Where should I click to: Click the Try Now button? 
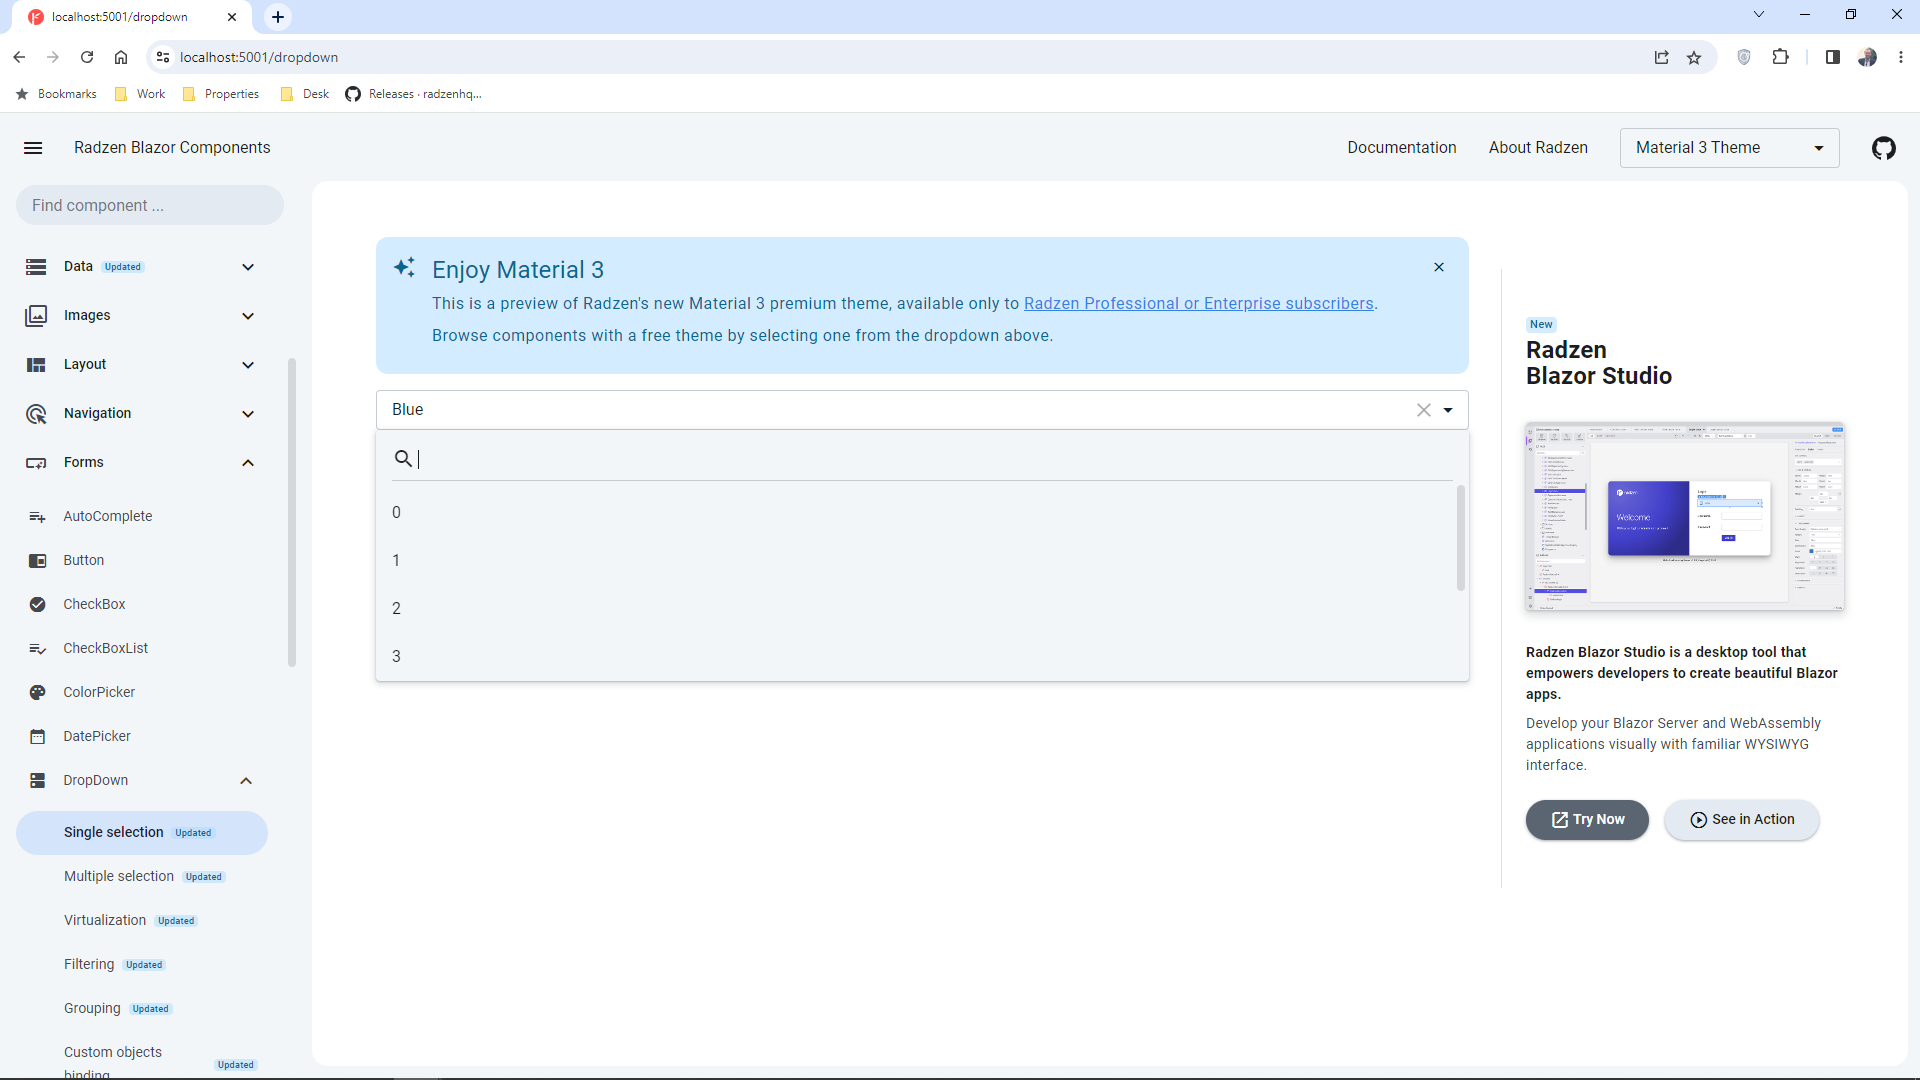[1587, 819]
